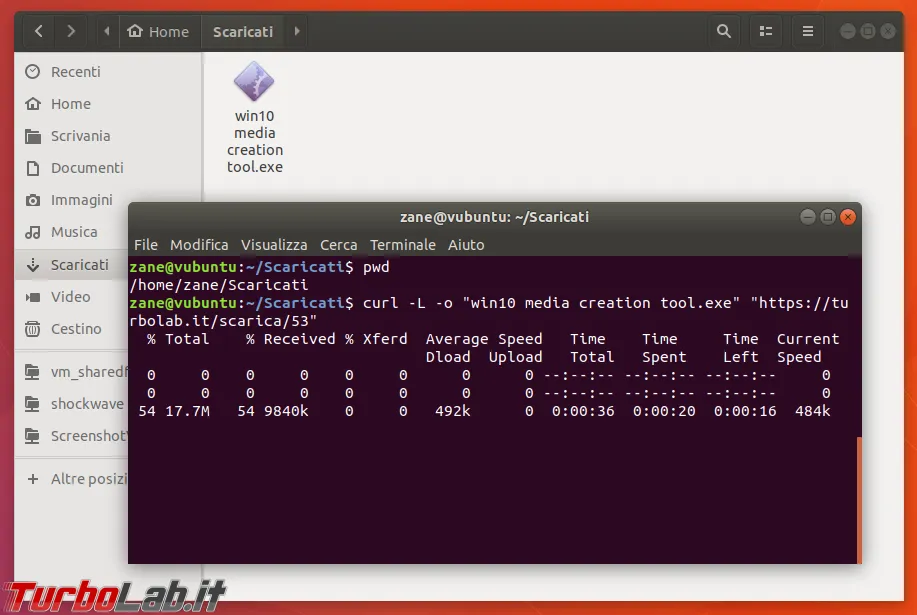
Task: Maximize the terminal window
Action: click(828, 217)
